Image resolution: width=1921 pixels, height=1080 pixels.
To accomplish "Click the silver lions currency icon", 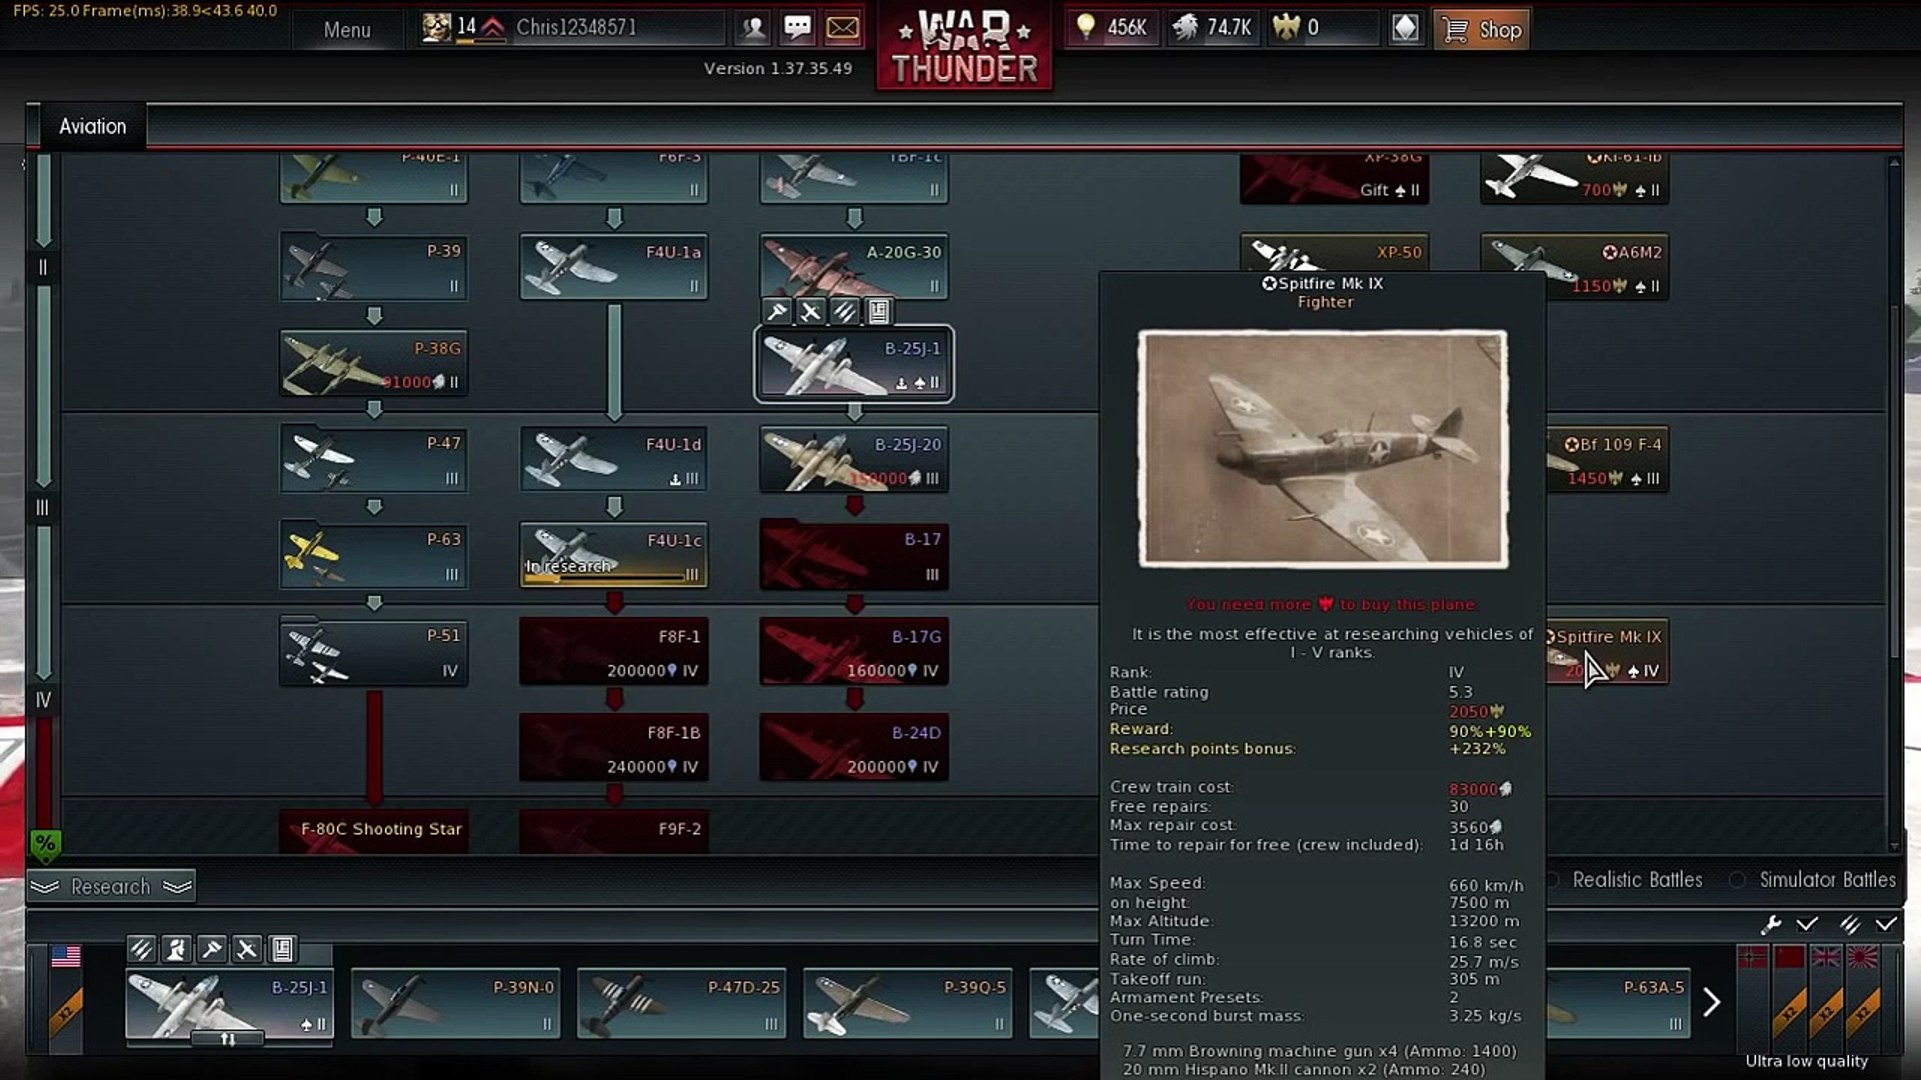I will pos(1185,27).
